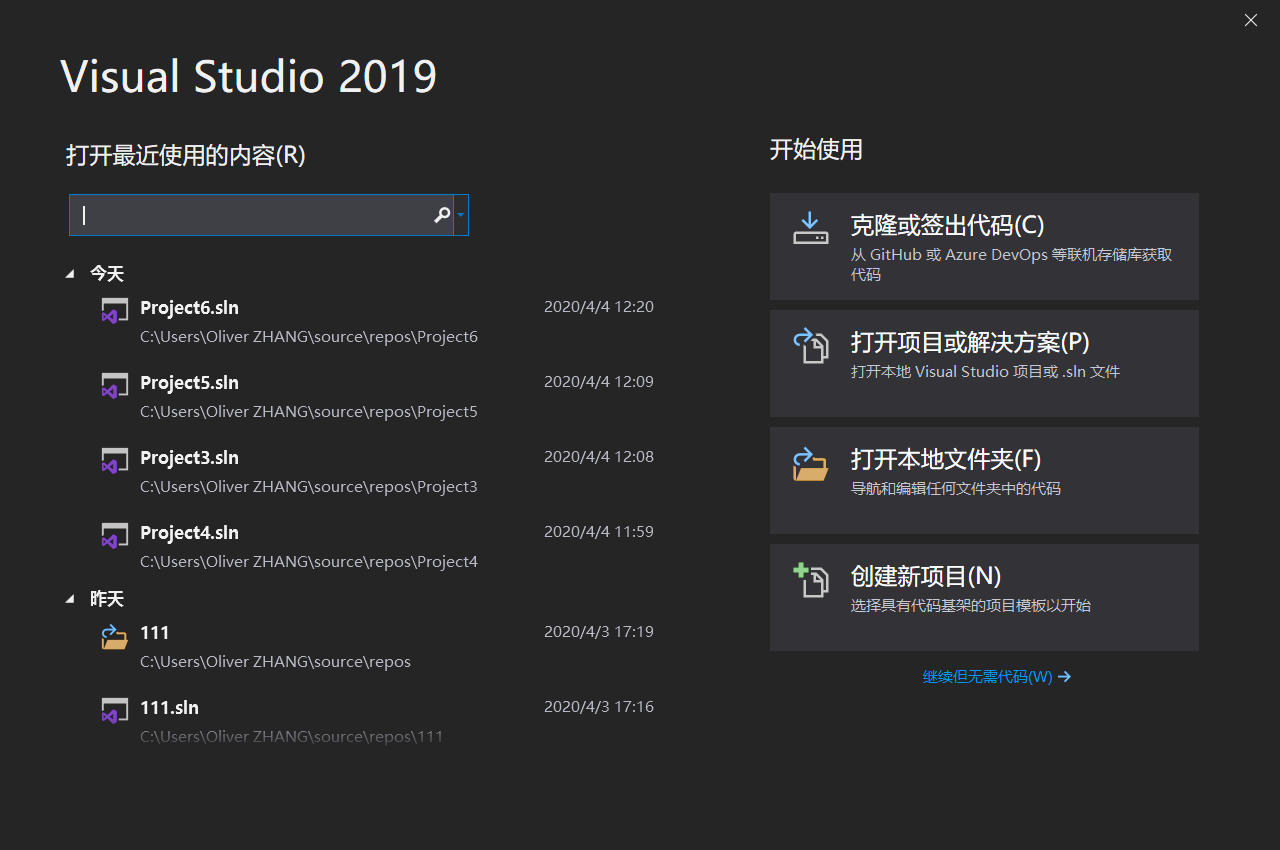Click the Project4.sln solution icon
This screenshot has width=1280, height=850.
115,535
